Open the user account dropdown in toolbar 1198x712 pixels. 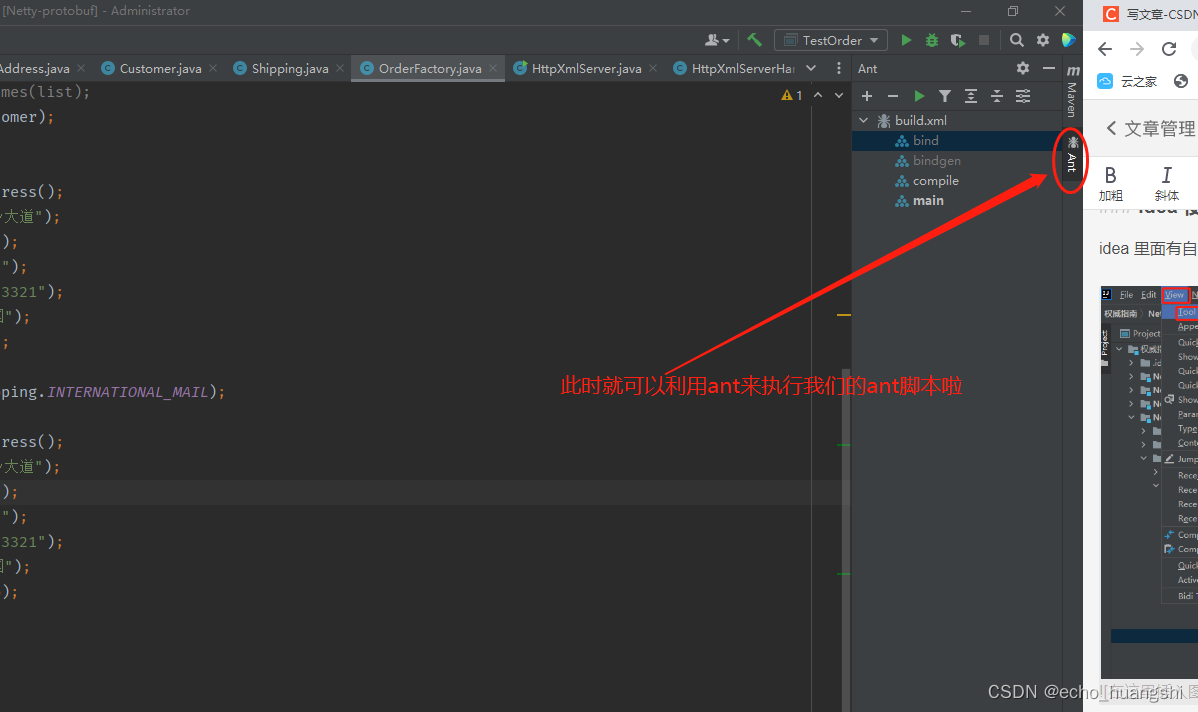717,40
